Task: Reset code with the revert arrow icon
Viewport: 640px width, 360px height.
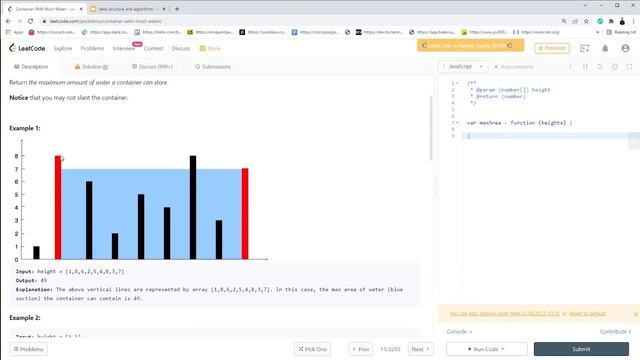Action: coord(600,67)
